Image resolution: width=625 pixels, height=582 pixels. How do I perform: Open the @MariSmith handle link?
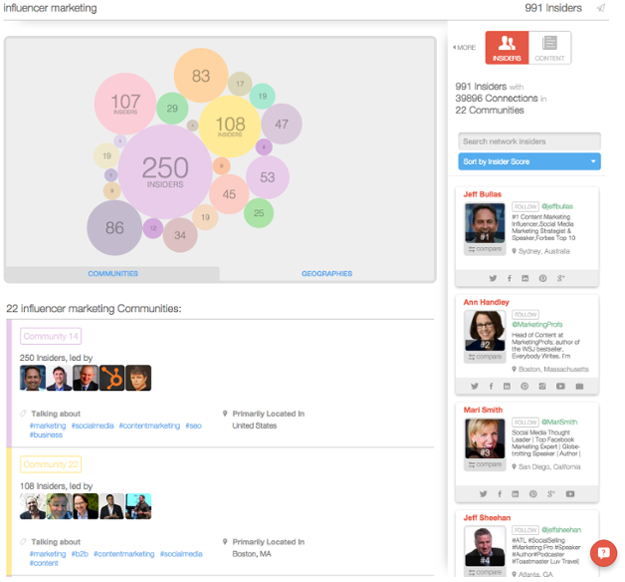(x=560, y=422)
